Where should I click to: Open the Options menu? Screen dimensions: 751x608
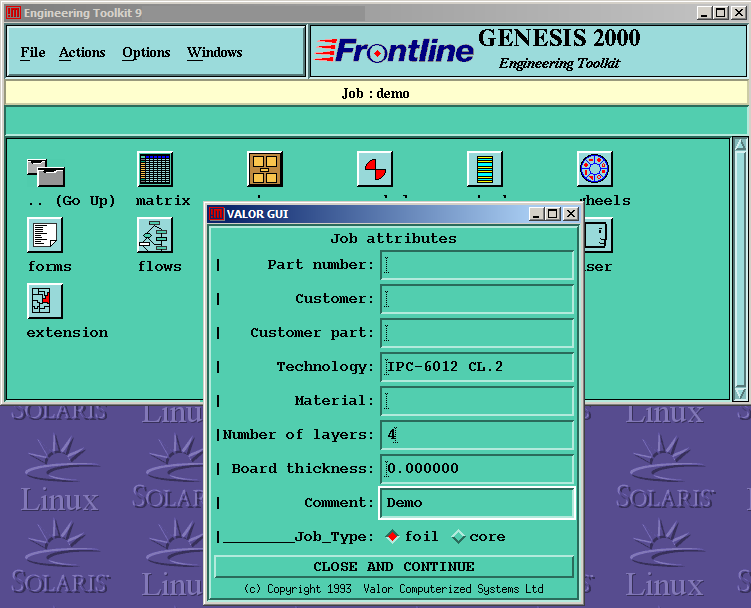146,52
